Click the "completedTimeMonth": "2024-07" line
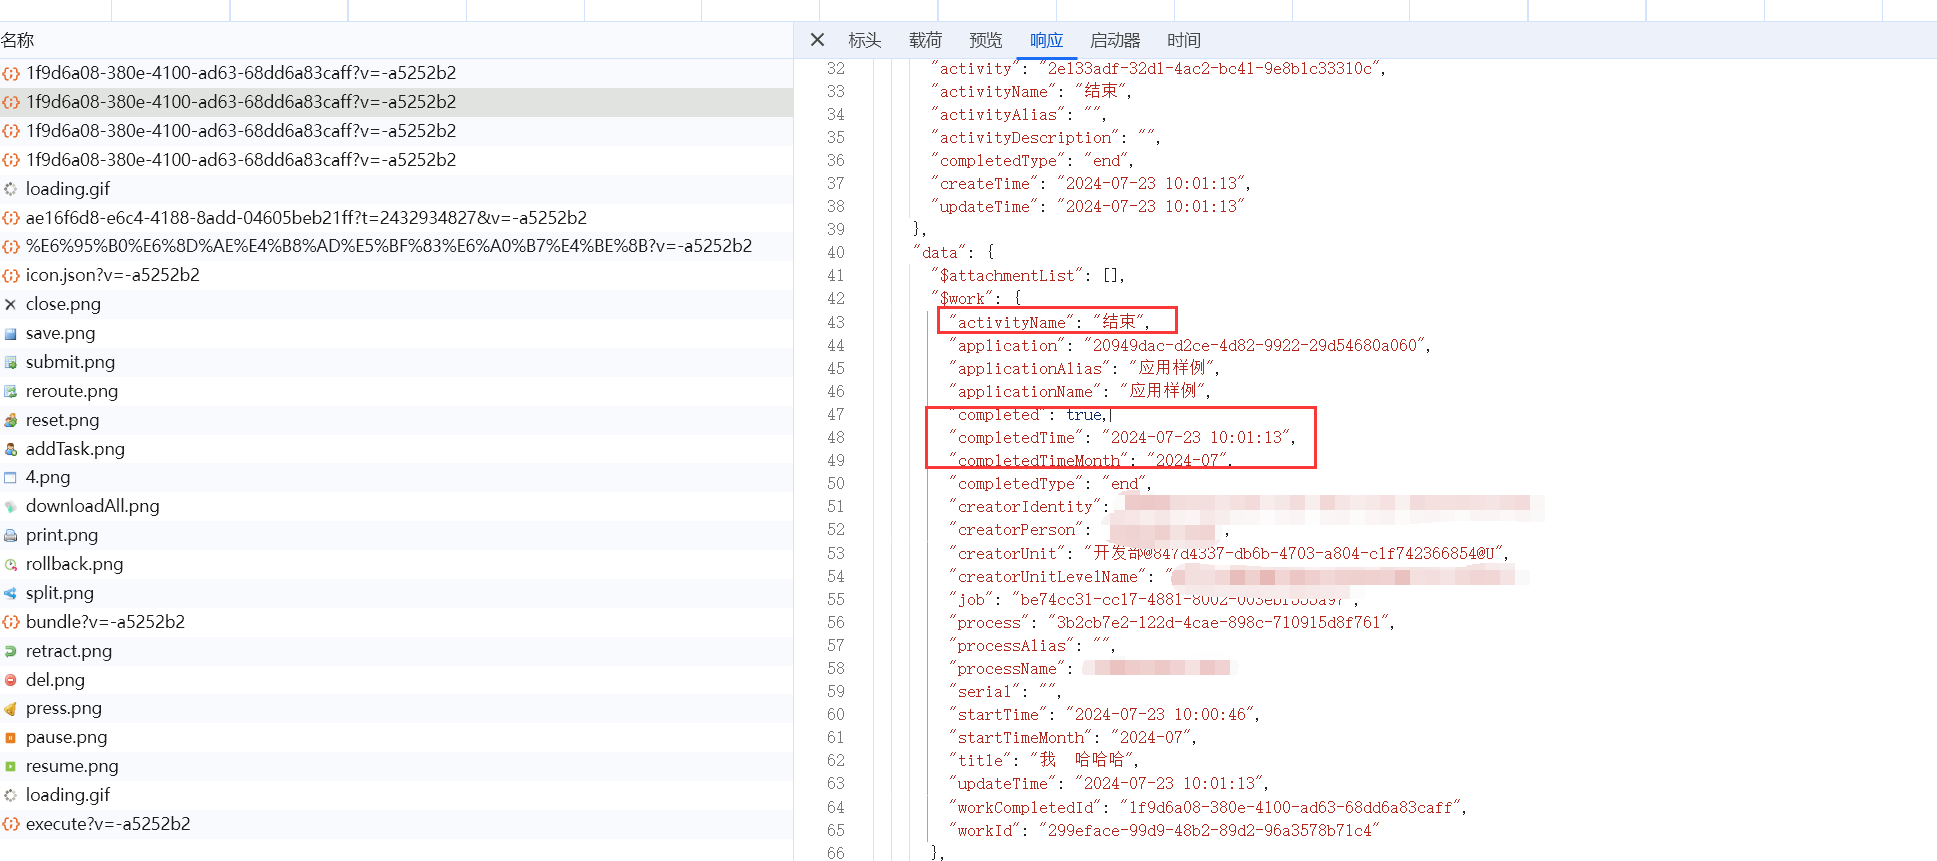The width and height of the screenshot is (1937, 861). point(1090,461)
